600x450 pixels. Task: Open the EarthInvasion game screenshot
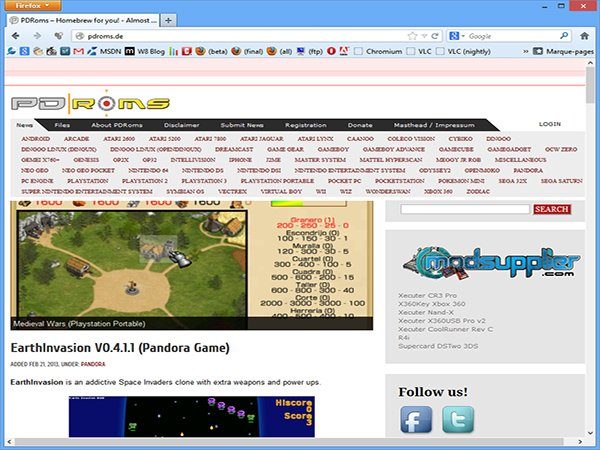(192, 416)
